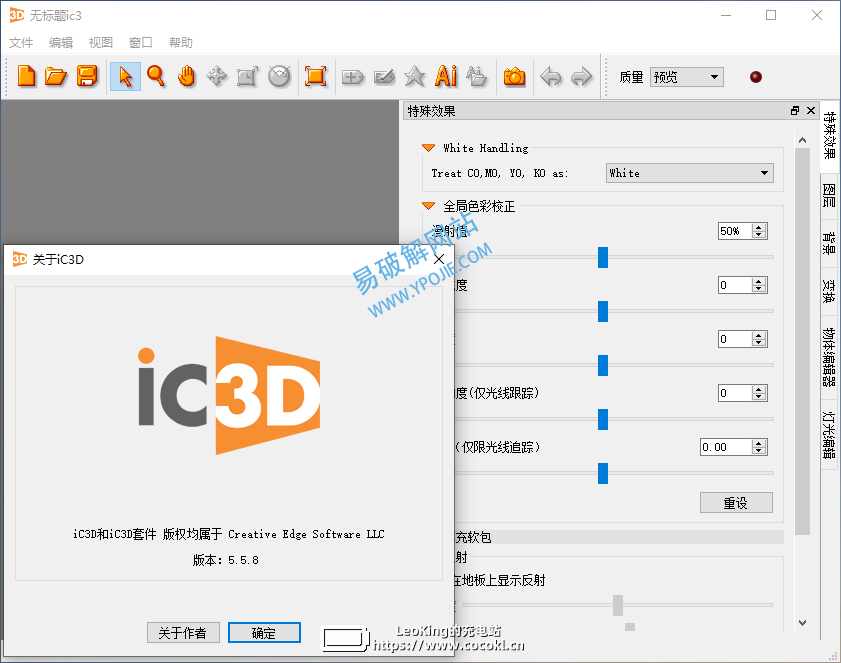Decrease the 50% spinner value

click(x=758, y=235)
